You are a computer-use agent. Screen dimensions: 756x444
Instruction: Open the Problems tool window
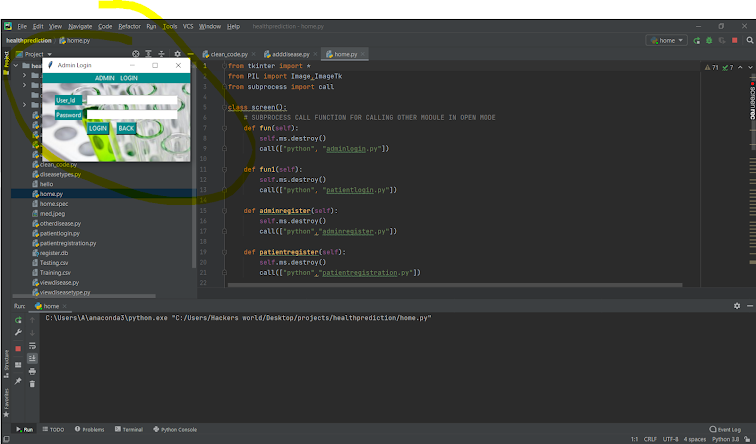tap(90, 430)
